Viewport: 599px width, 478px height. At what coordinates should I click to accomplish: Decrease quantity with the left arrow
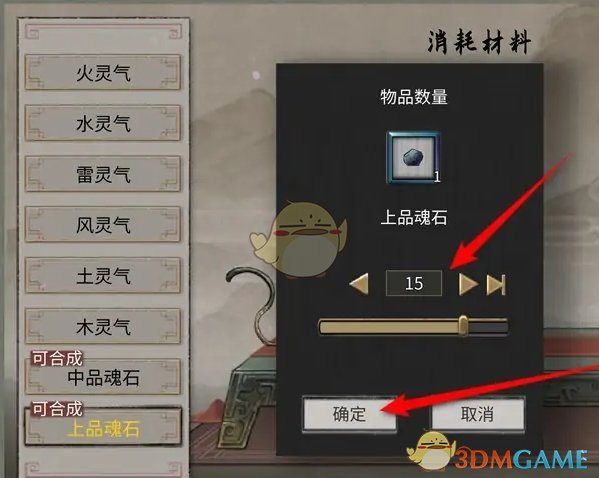[x=359, y=284]
